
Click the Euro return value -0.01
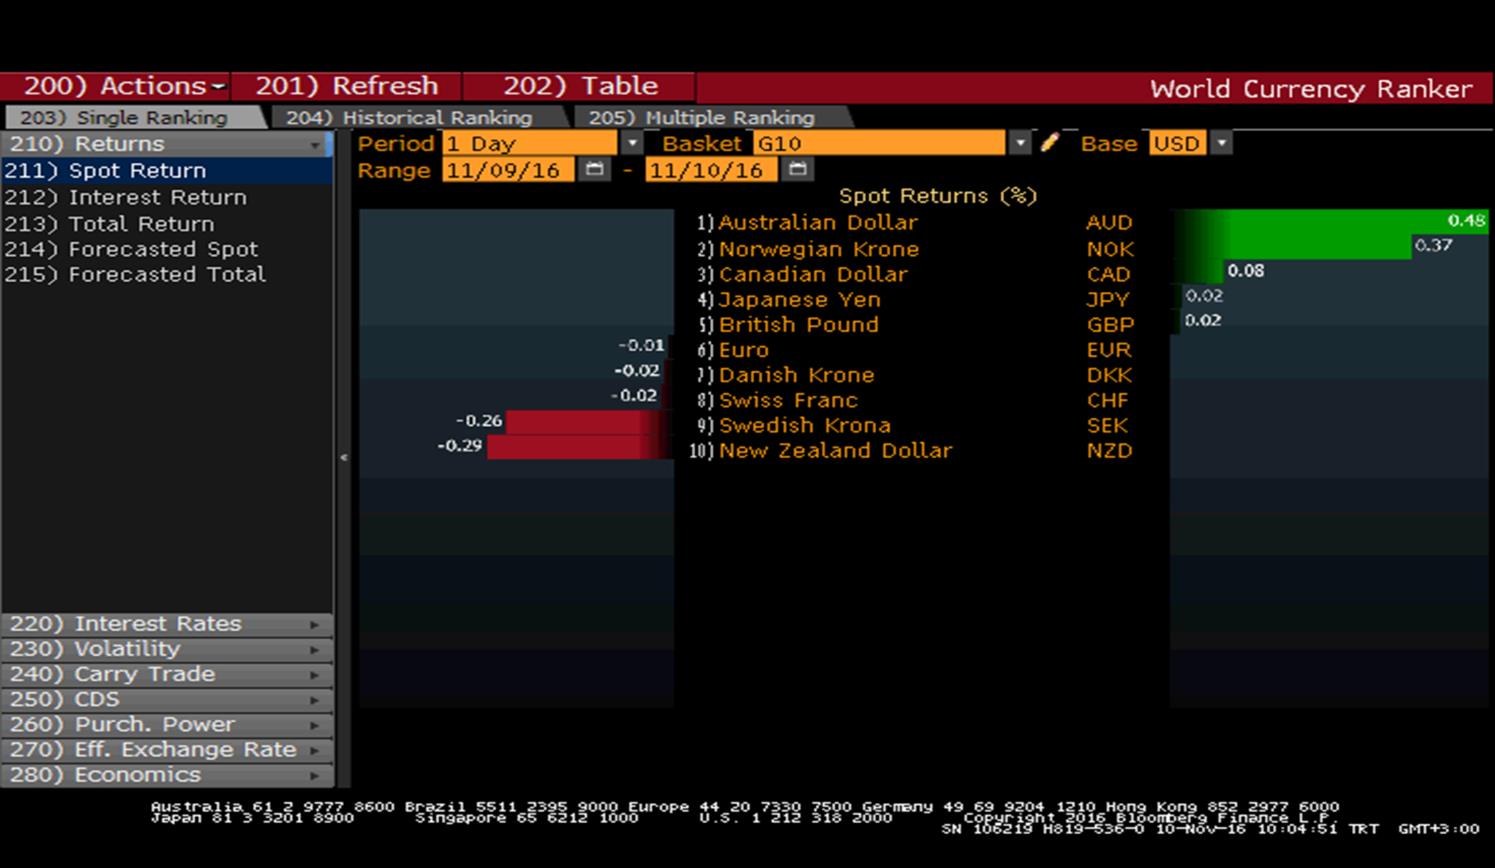pyautogui.click(x=642, y=345)
